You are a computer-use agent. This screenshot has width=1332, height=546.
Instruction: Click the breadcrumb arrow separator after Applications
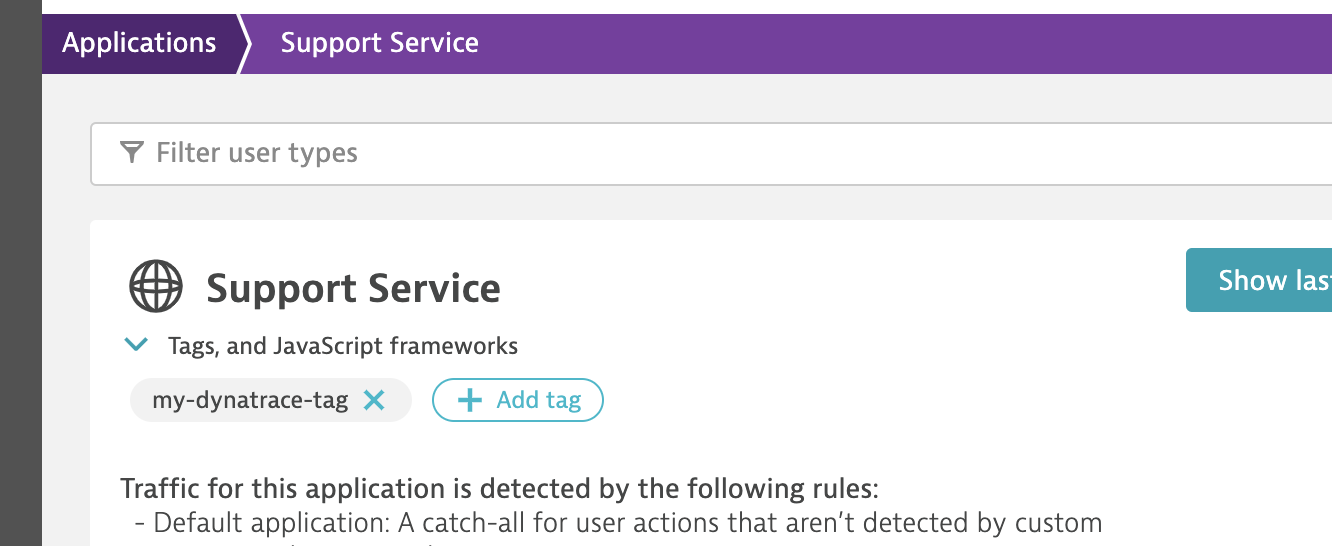242,43
